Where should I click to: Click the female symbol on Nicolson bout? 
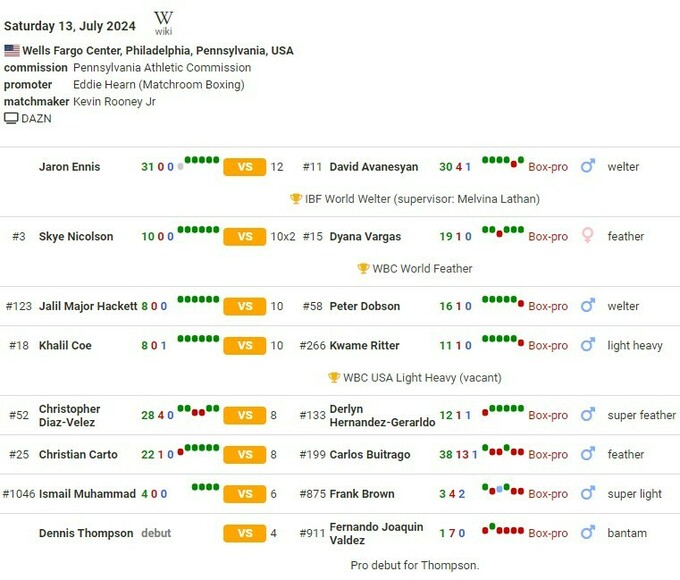click(x=588, y=236)
